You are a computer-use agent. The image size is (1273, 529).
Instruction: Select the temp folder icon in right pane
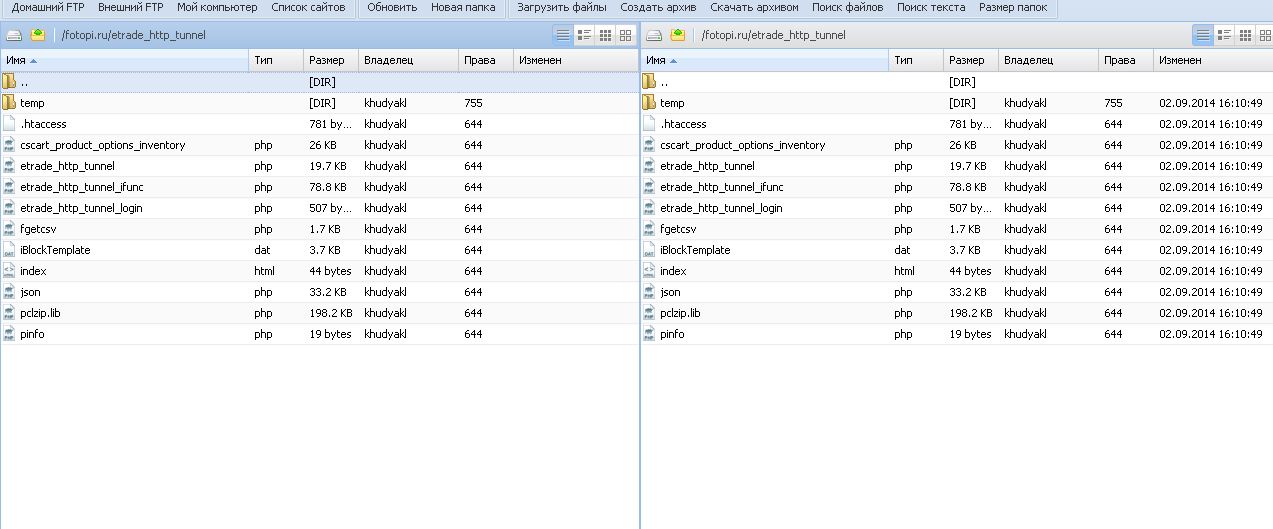click(x=649, y=102)
